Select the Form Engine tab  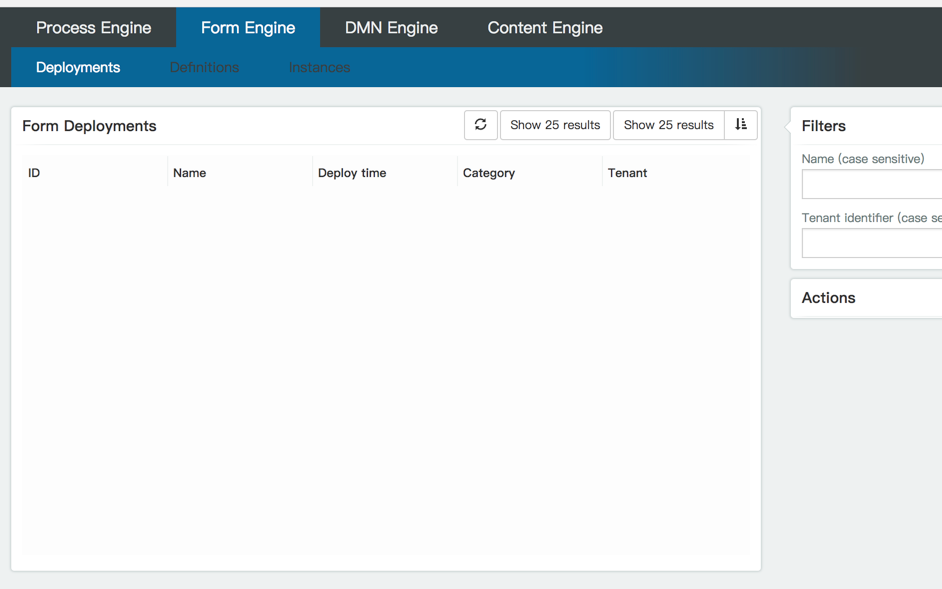248,28
